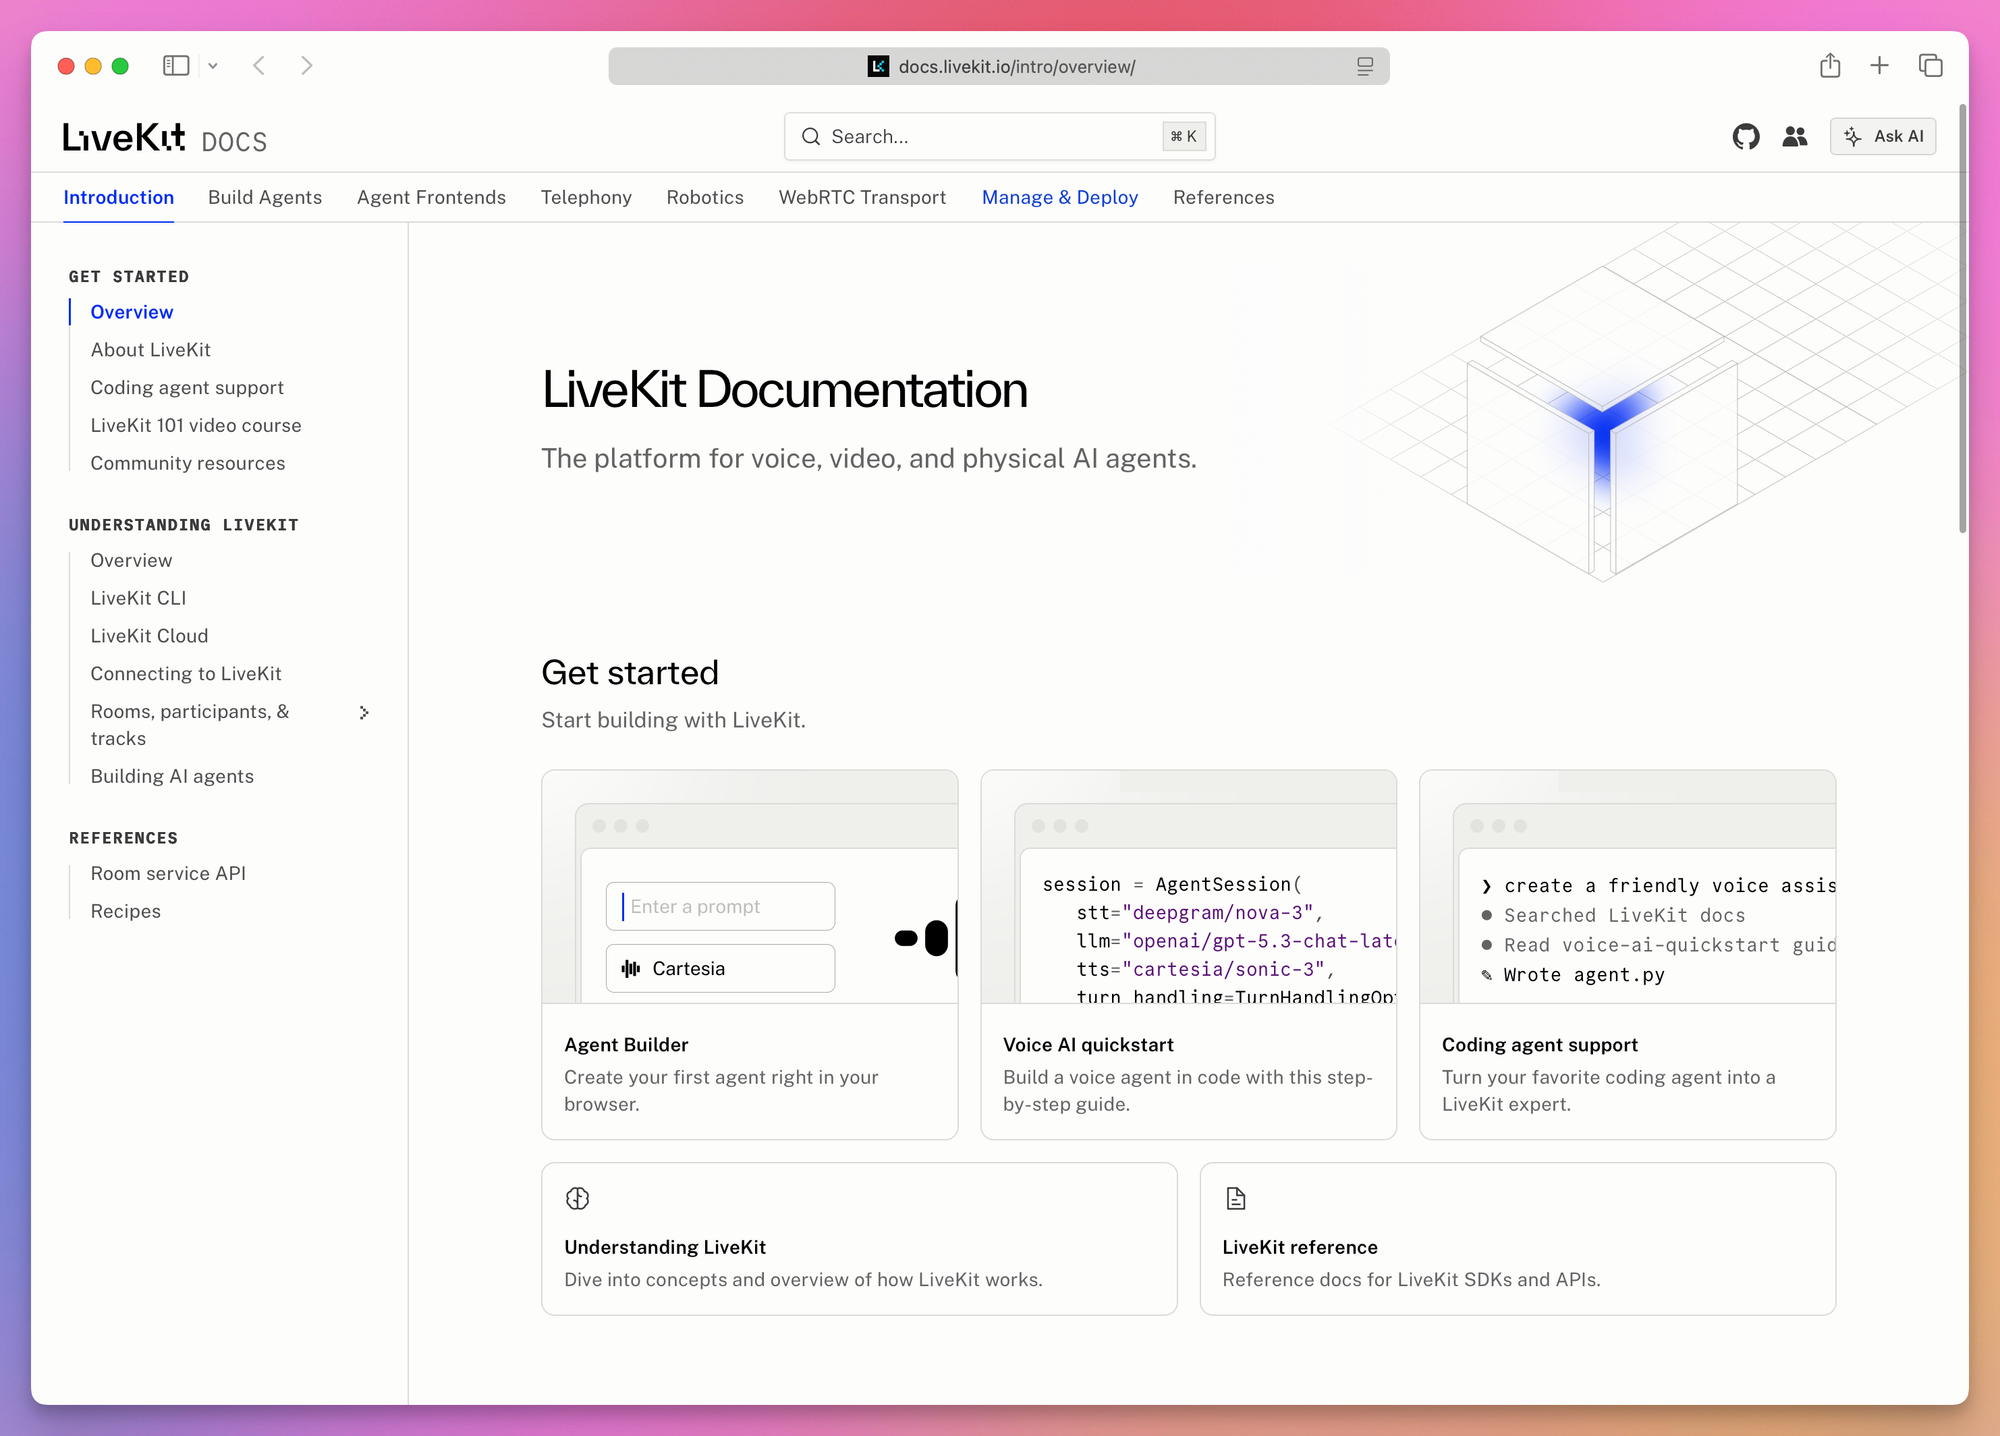Open About LiveKit in the sidebar

click(151, 350)
